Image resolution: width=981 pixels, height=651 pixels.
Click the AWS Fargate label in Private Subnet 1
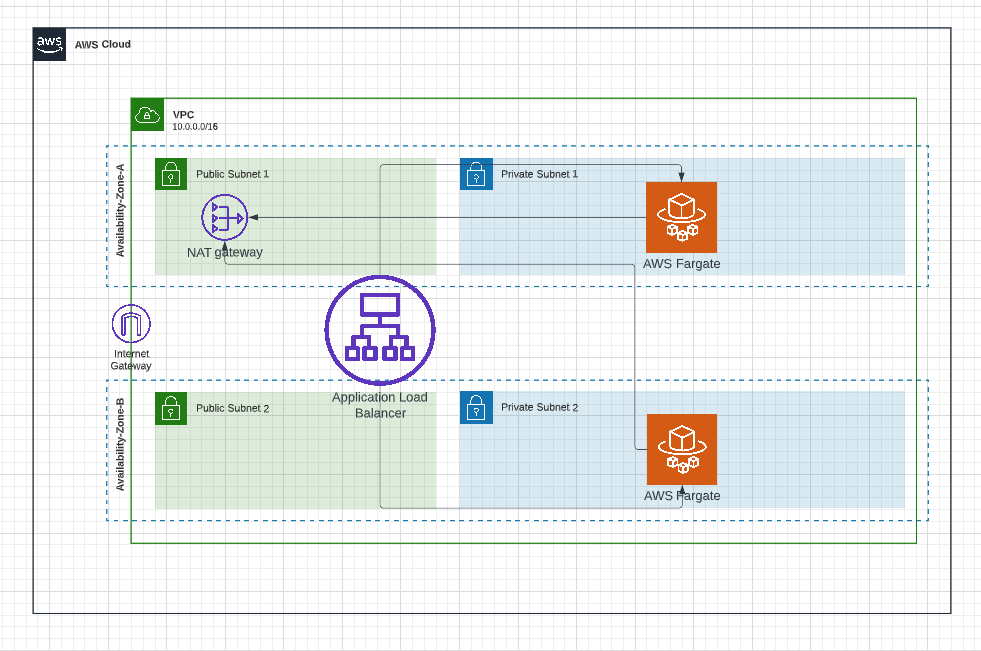click(x=682, y=263)
